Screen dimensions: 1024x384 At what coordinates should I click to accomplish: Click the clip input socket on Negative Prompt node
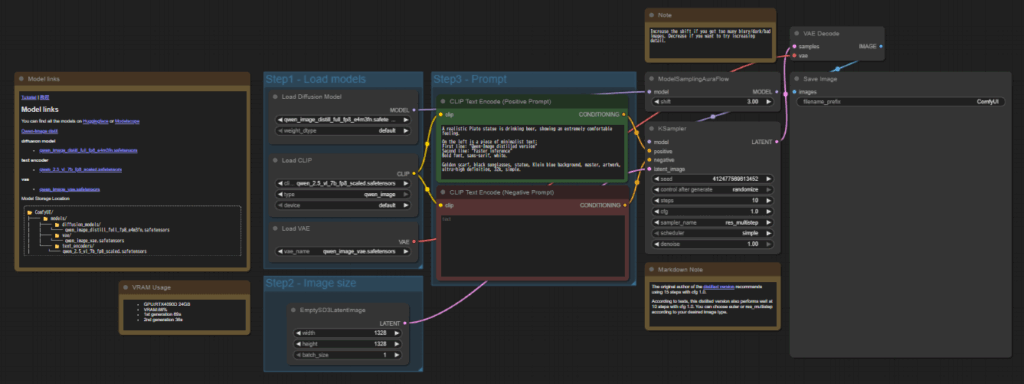pos(440,205)
